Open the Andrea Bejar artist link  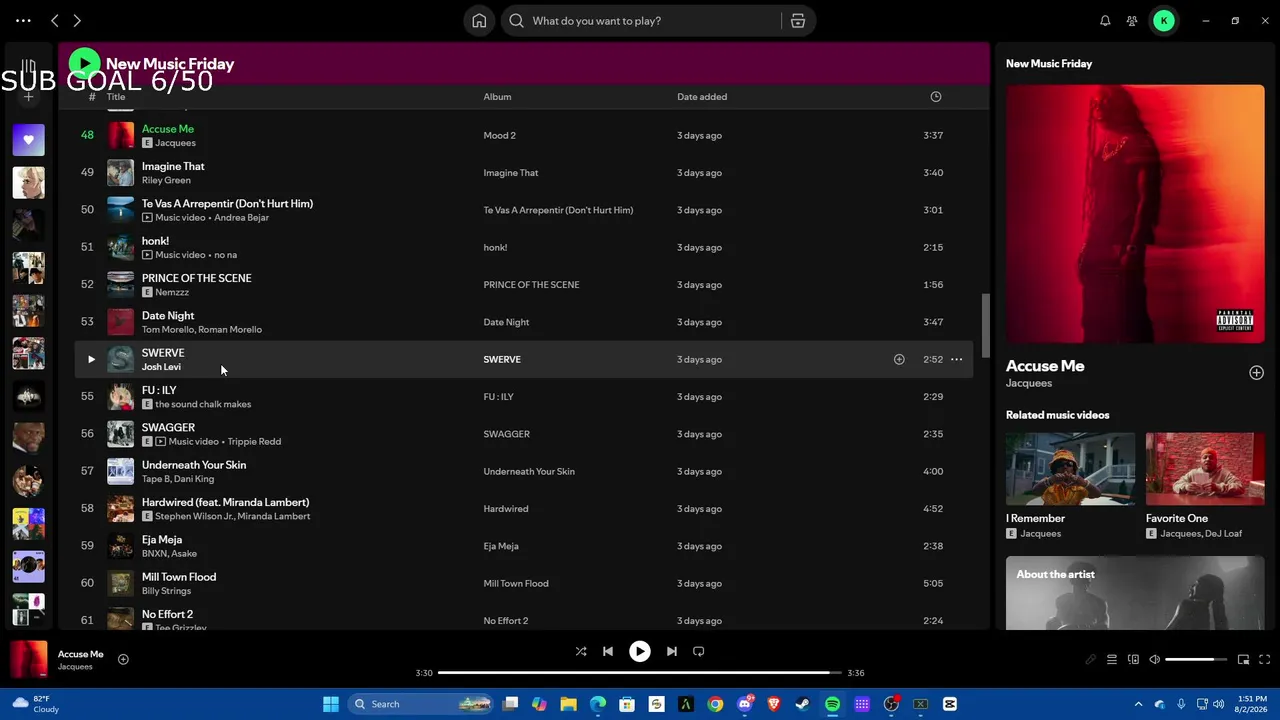point(241,217)
